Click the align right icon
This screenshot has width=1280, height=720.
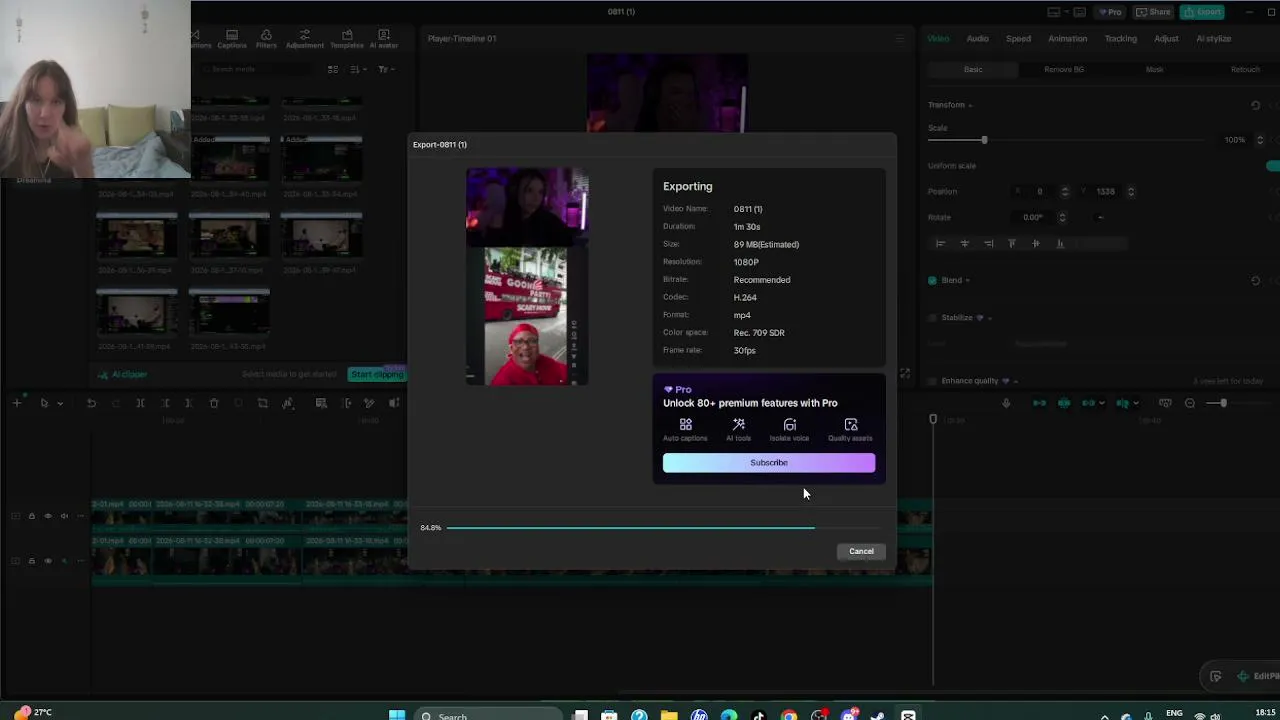point(988,243)
